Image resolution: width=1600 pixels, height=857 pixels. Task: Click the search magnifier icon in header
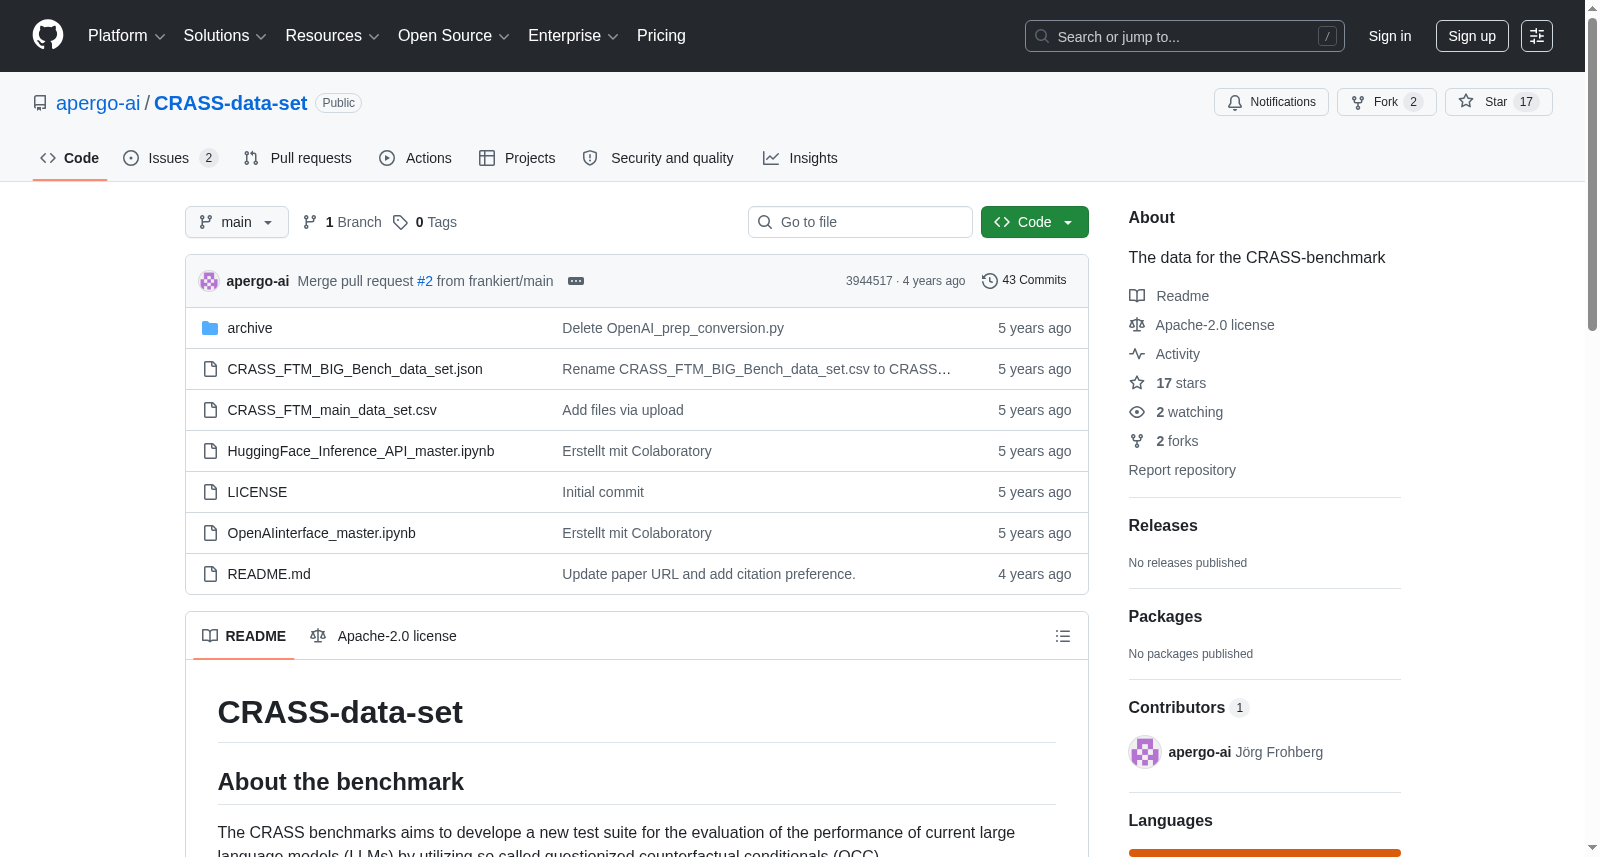1042,36
